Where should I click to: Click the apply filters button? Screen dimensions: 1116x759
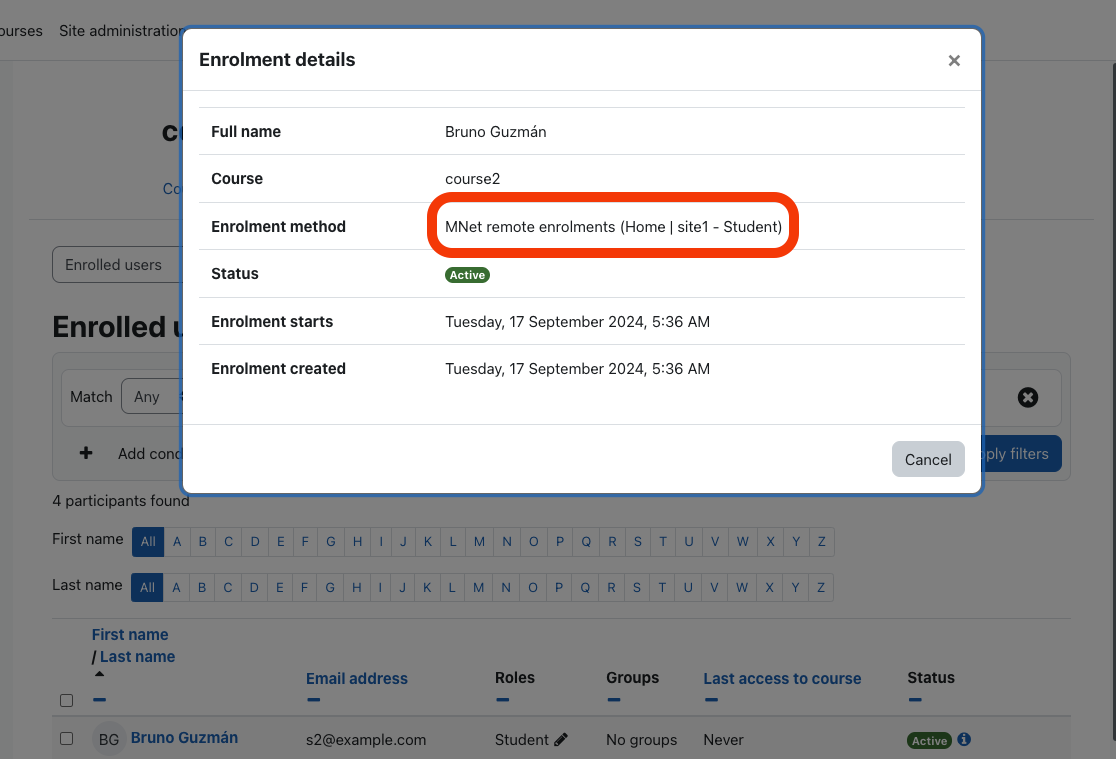click(x=1021, y=454)
